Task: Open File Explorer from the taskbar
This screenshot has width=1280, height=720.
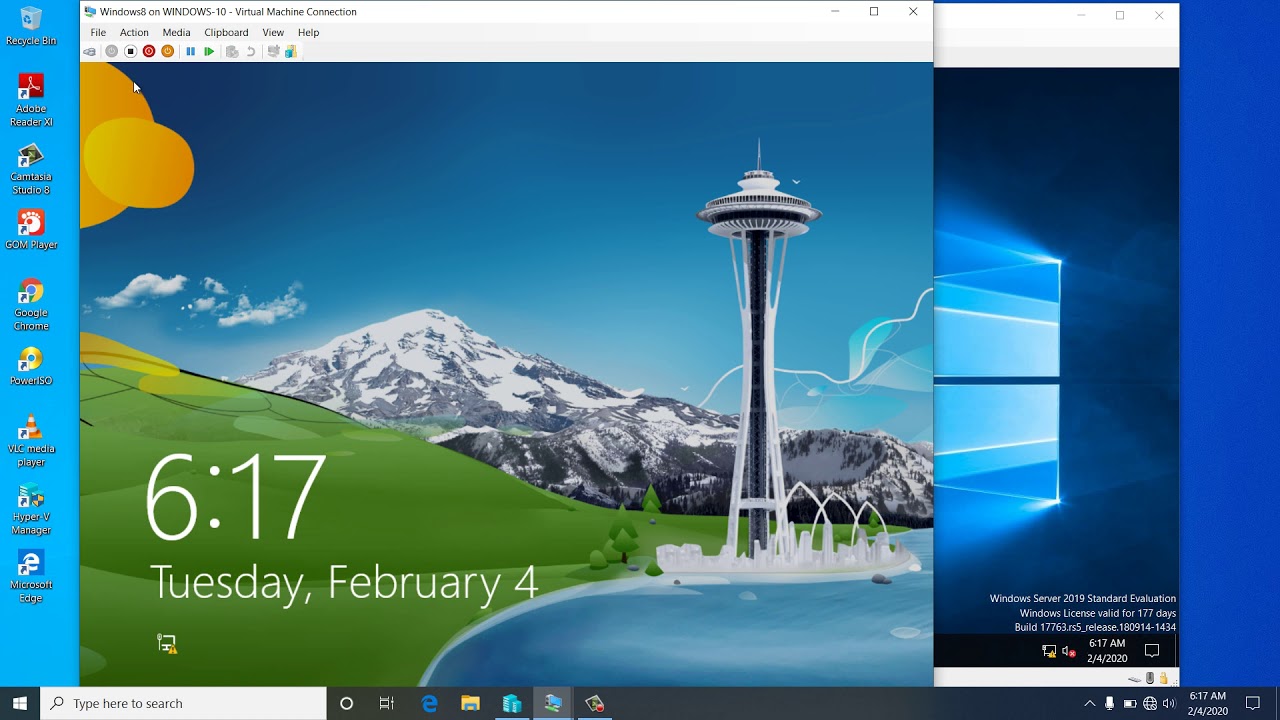Action: [470, 703]
